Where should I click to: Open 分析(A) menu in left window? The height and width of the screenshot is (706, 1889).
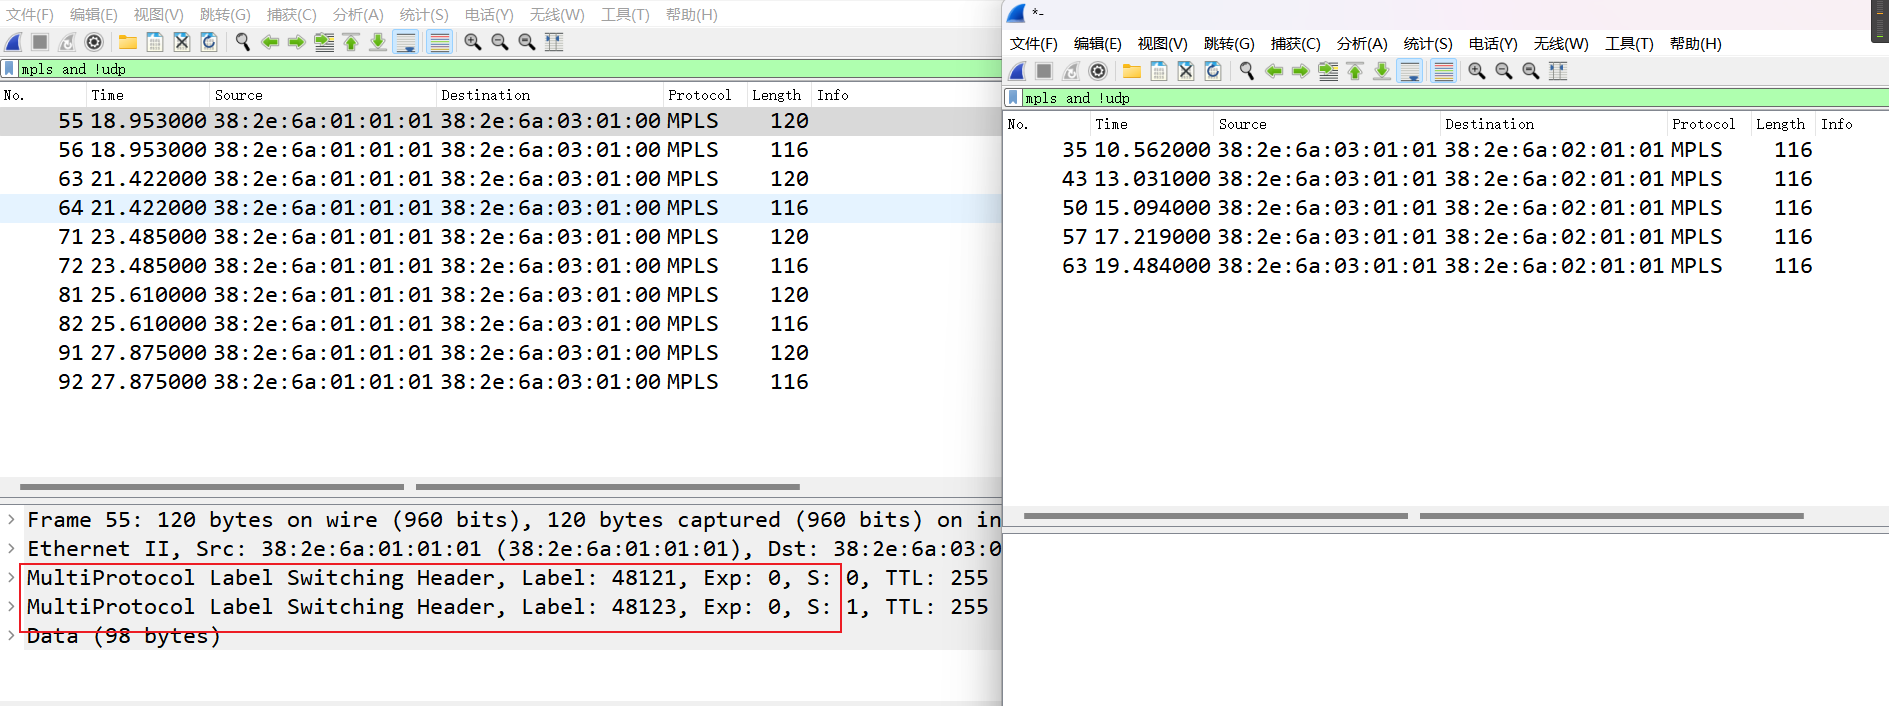tap(358, 15)
